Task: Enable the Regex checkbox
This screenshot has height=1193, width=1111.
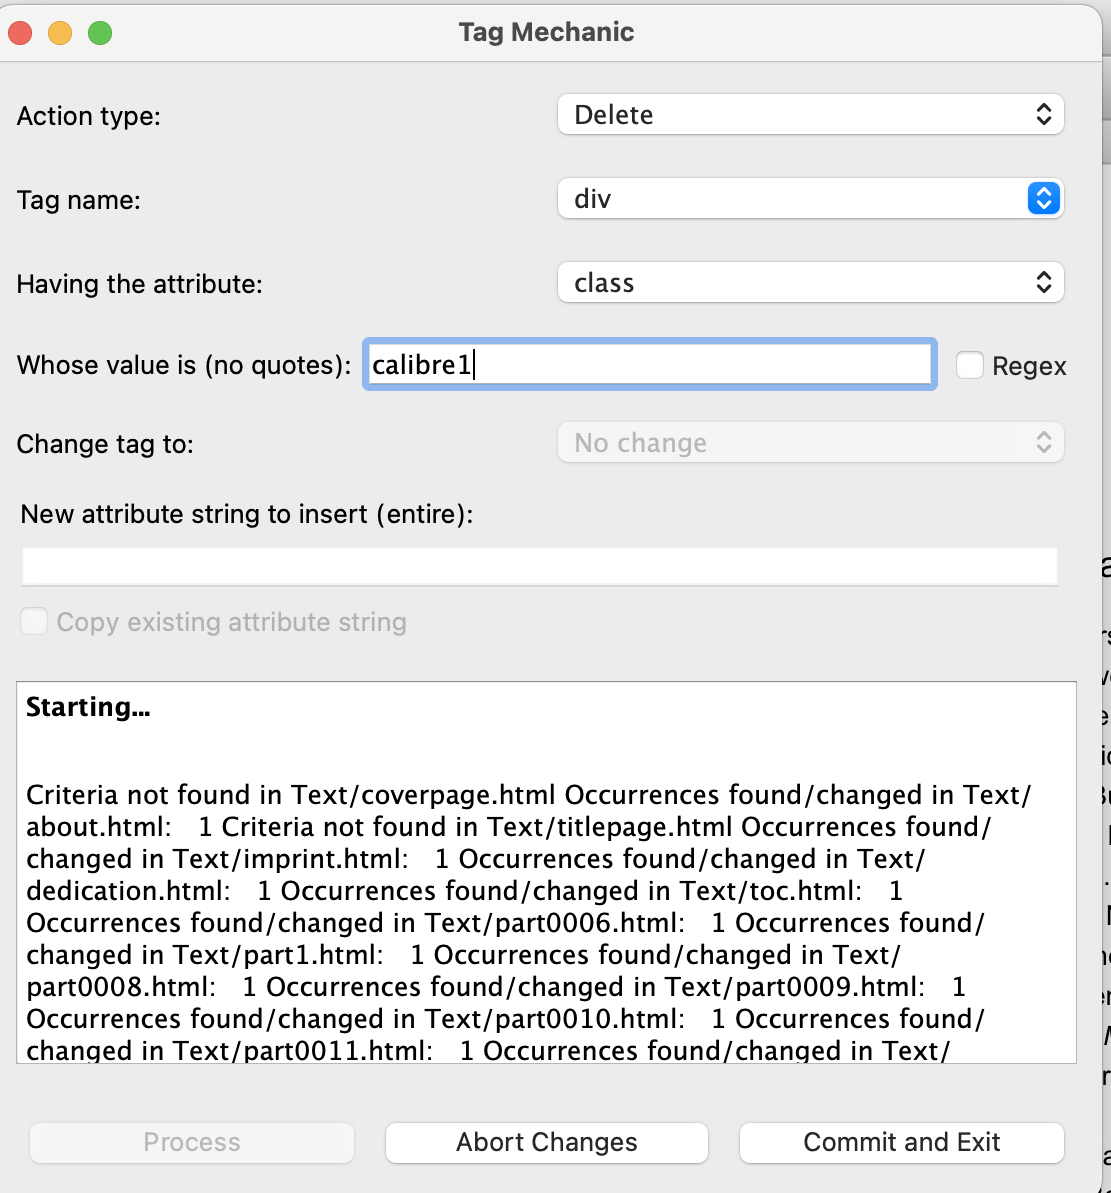Action: 969,366
